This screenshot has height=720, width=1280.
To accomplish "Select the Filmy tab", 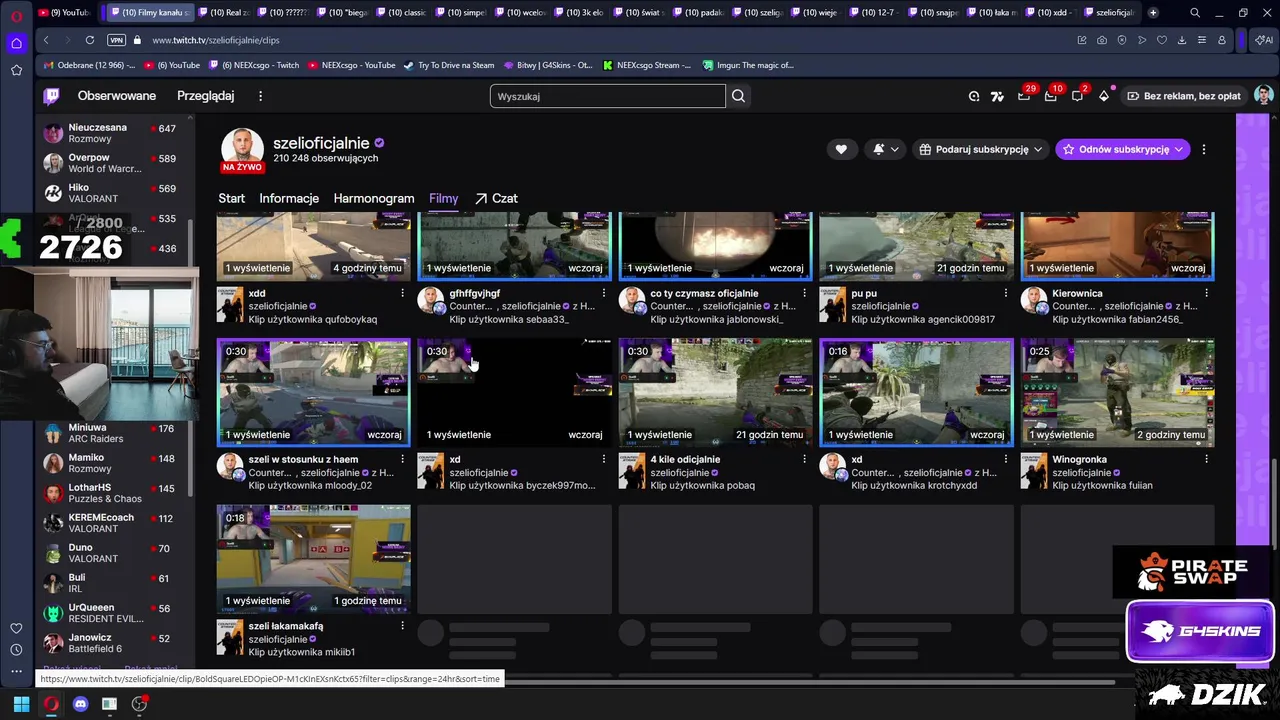I will [443, 198].
